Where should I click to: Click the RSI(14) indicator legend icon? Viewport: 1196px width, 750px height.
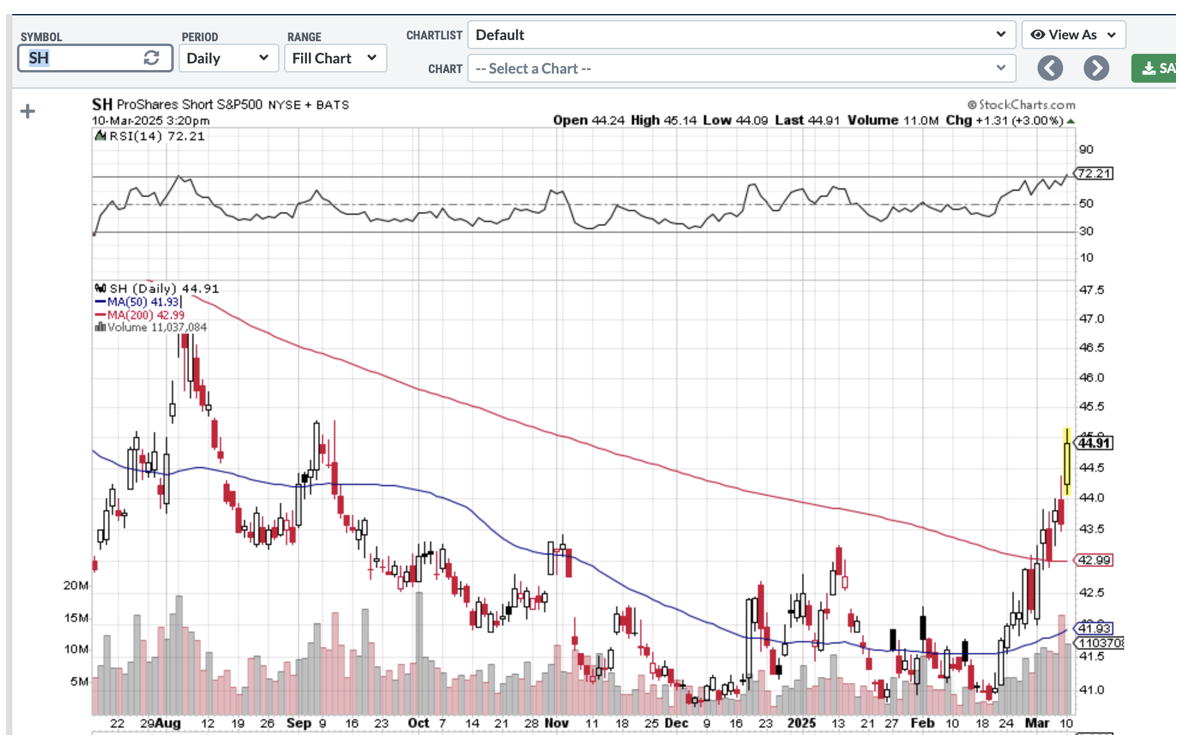coord(98,136)
